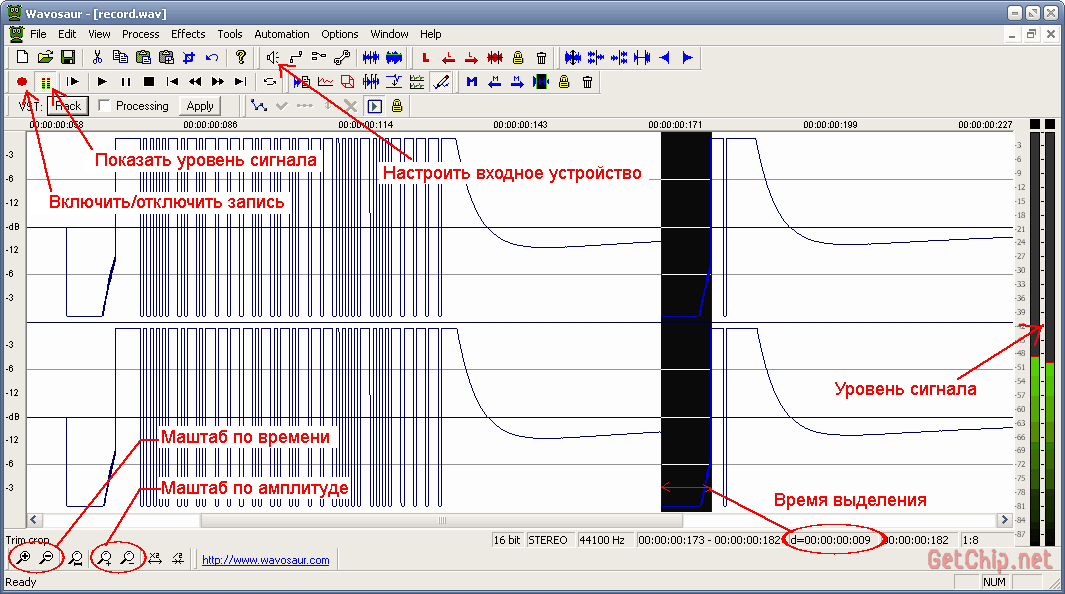This screenshot has width=1065, height=594.
Task: Open a file with the folder icon
Action: (46, 58)
